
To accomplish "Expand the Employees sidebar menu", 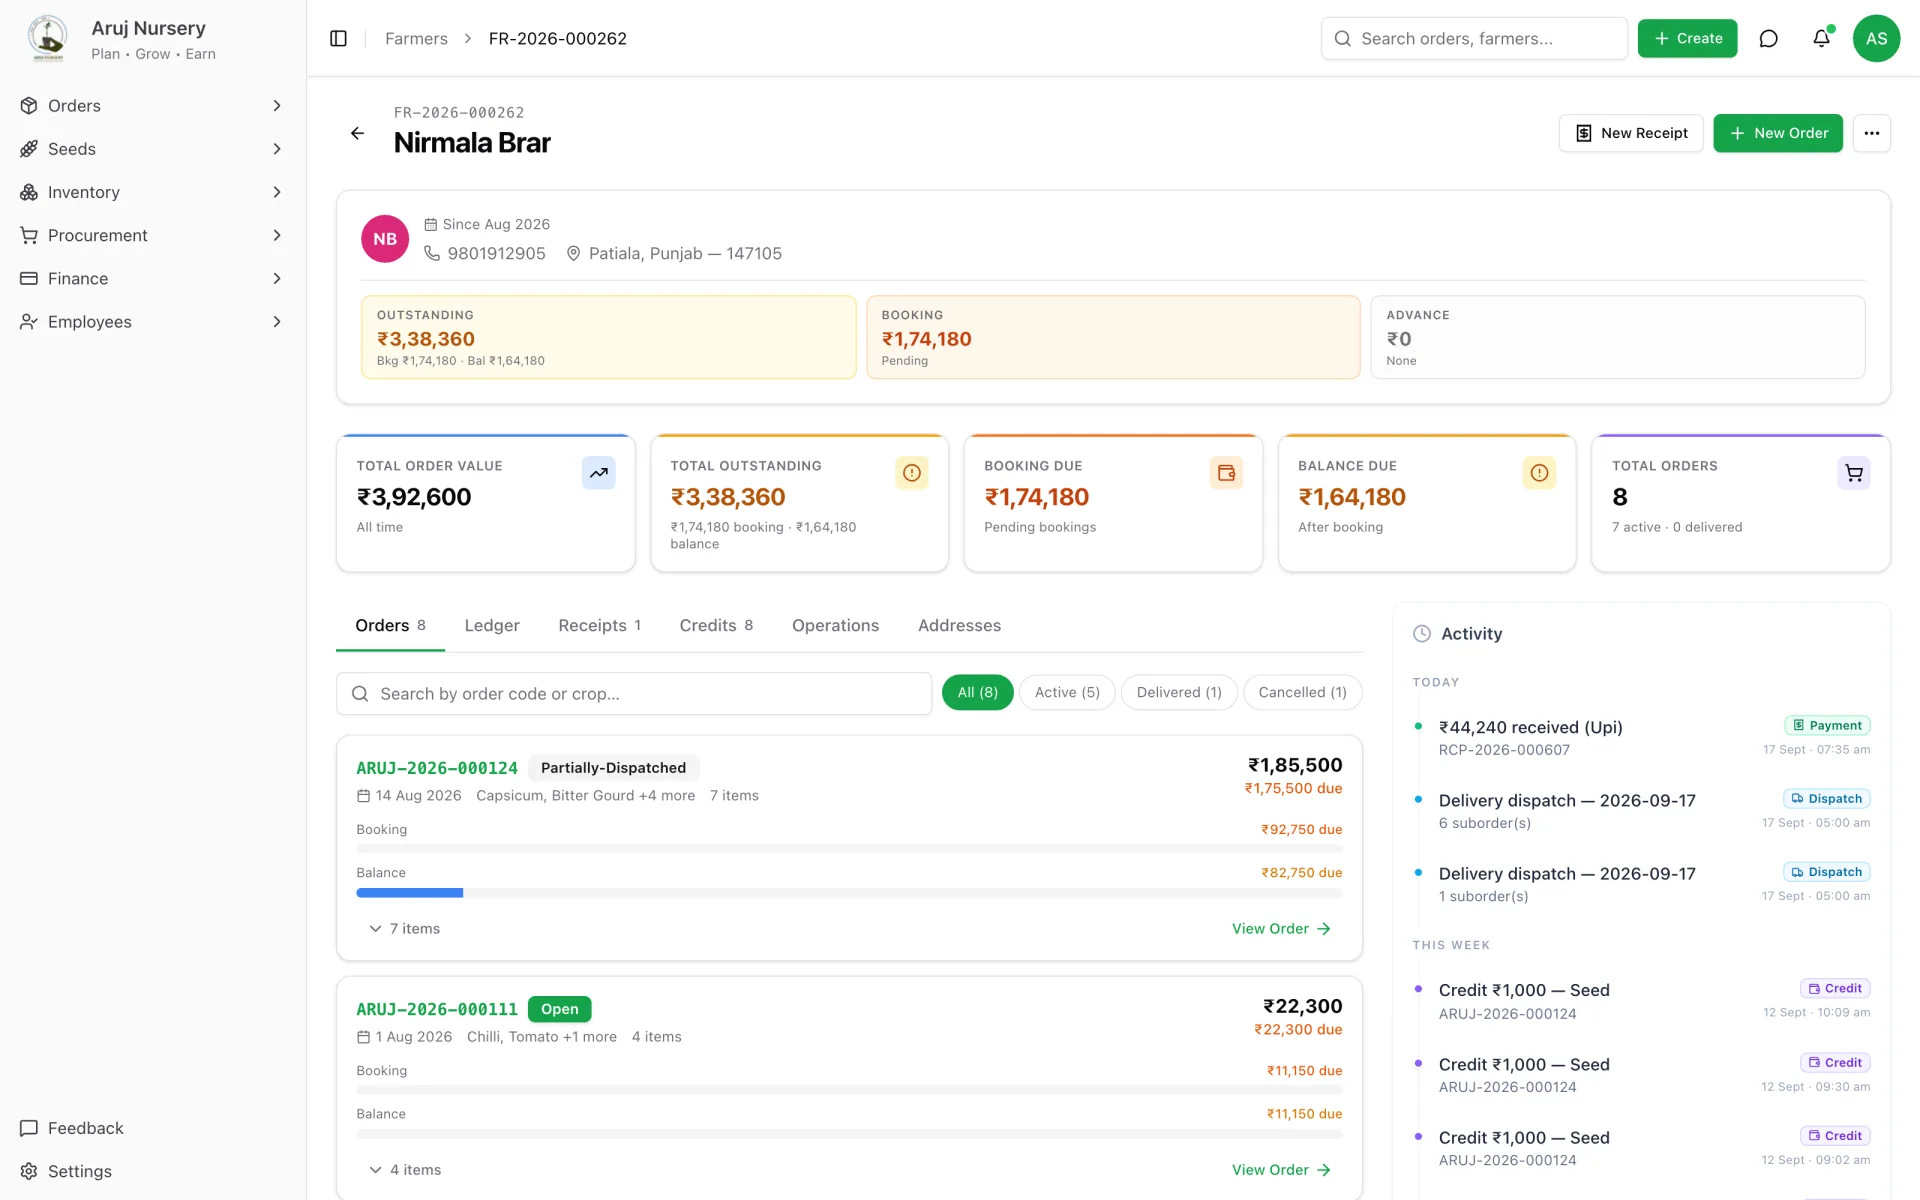I will click(x=153, y=322).
